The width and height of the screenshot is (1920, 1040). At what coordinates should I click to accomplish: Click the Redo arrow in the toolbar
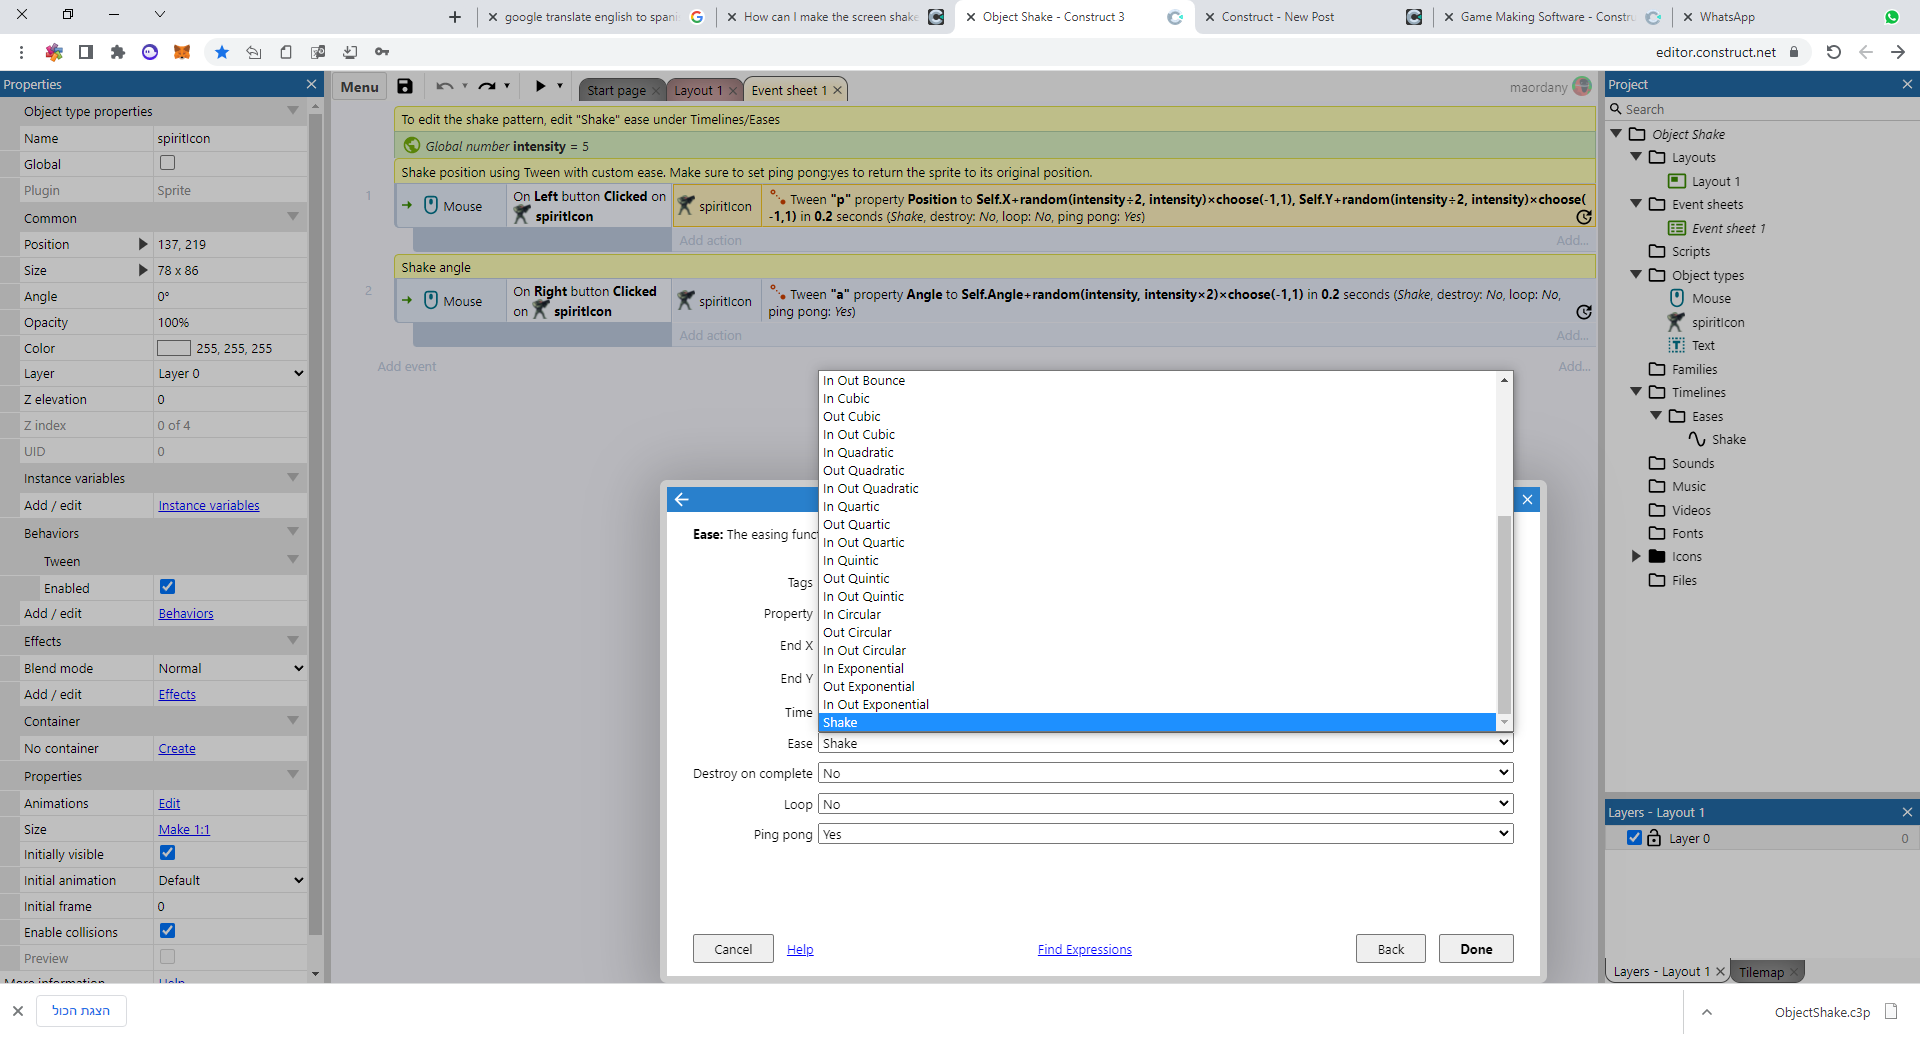[487, 87]
